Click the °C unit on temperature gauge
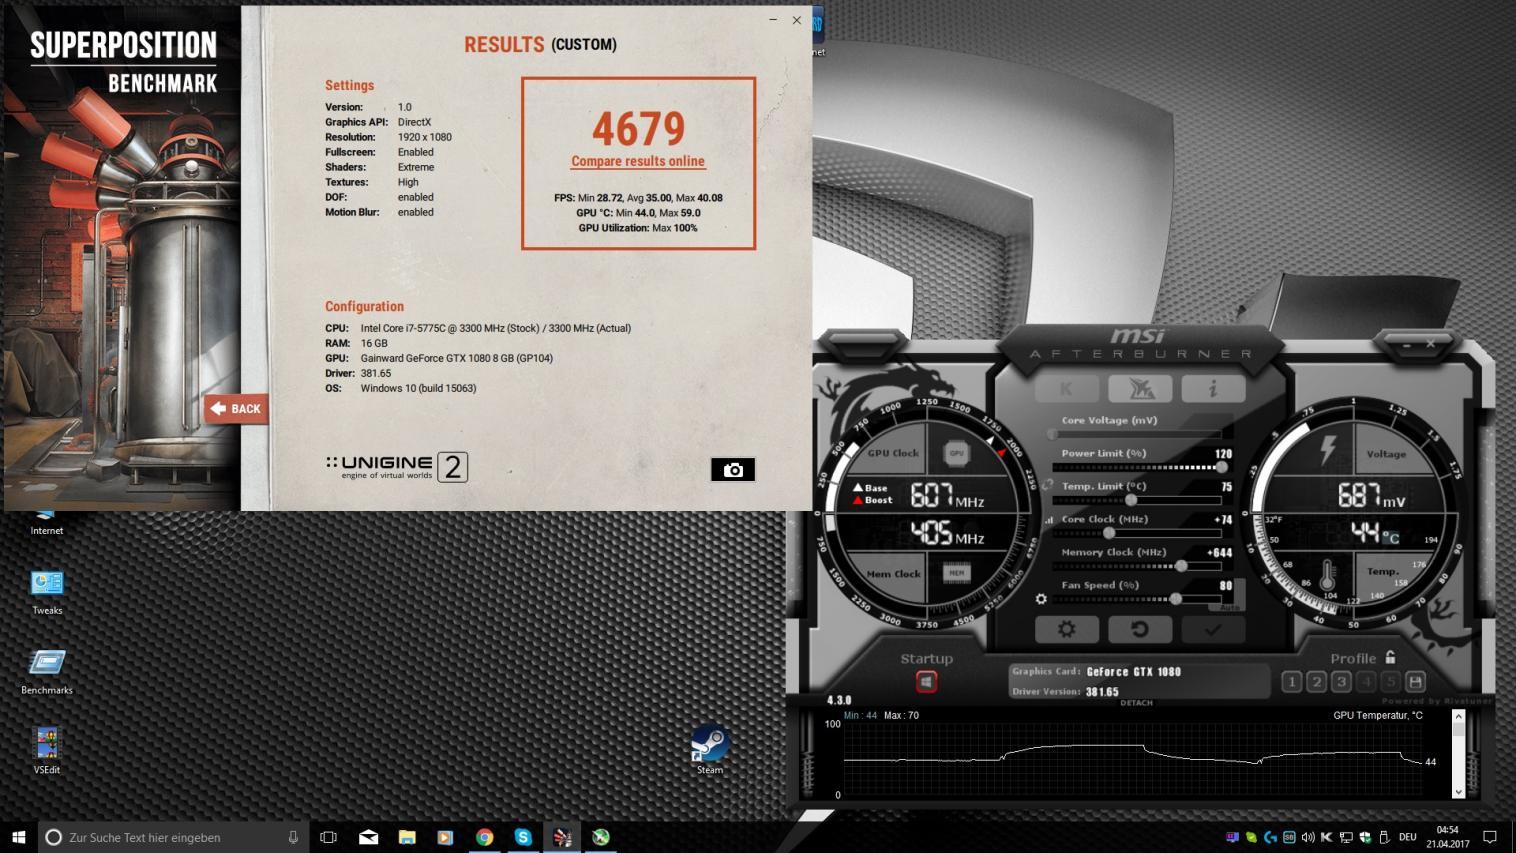The image size is (1516, 853). click(1391, 537)
